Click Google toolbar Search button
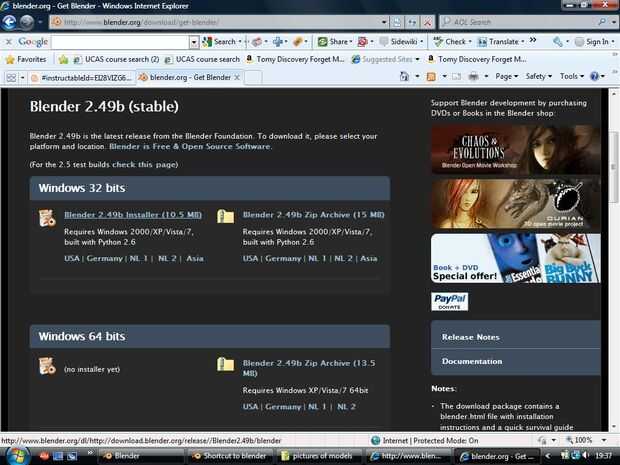The width and height of the screenshot is (620, 465). 219,42
